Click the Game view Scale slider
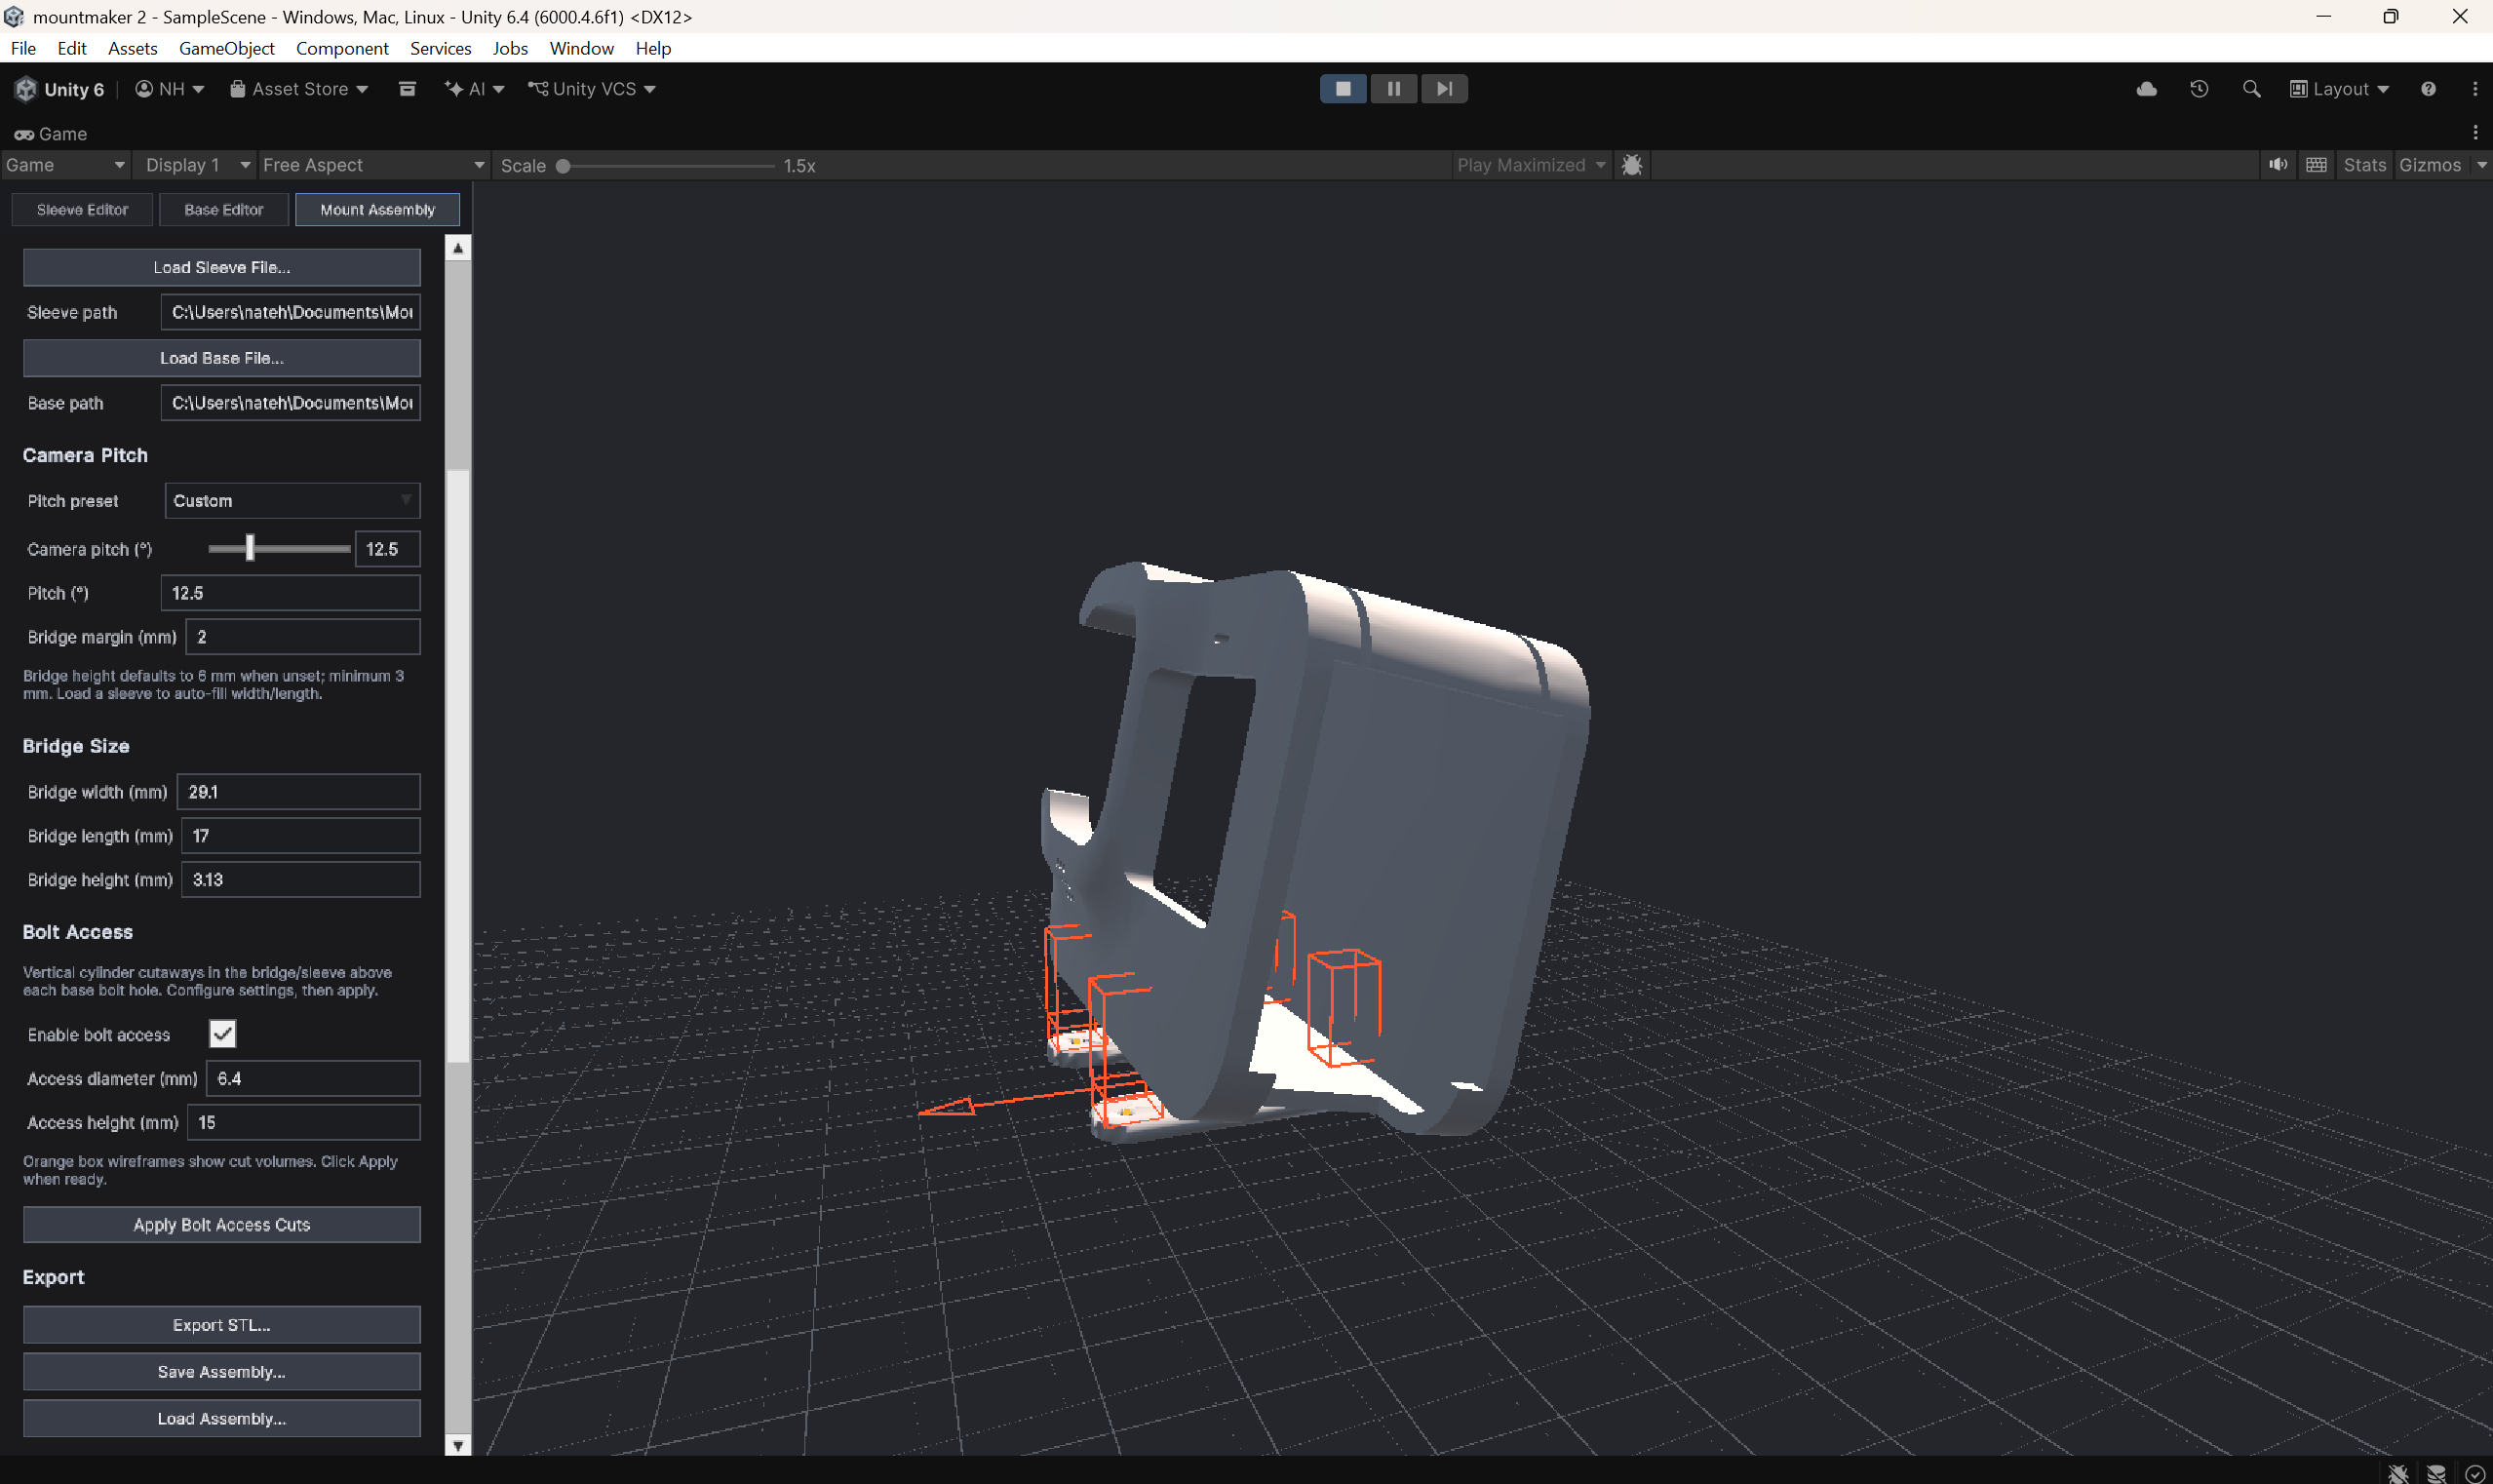This screenshot has height=1484, width=2493. (x=665, y=166)
